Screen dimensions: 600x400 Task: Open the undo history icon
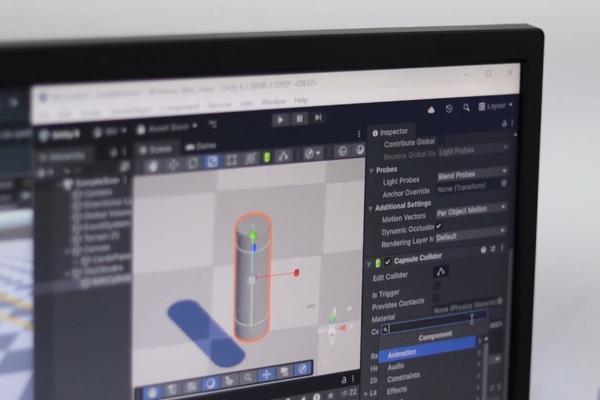[x=449, y=109]
